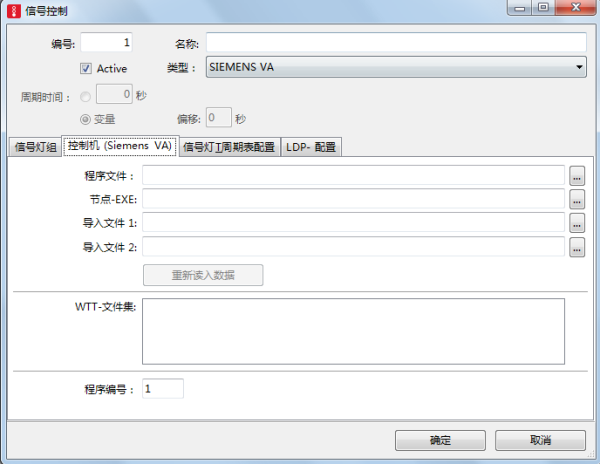Viewport: 600px width, 464px height.
Task: Browse for the 程序文件 with the ... button
Action: click(x=577, y=176)
